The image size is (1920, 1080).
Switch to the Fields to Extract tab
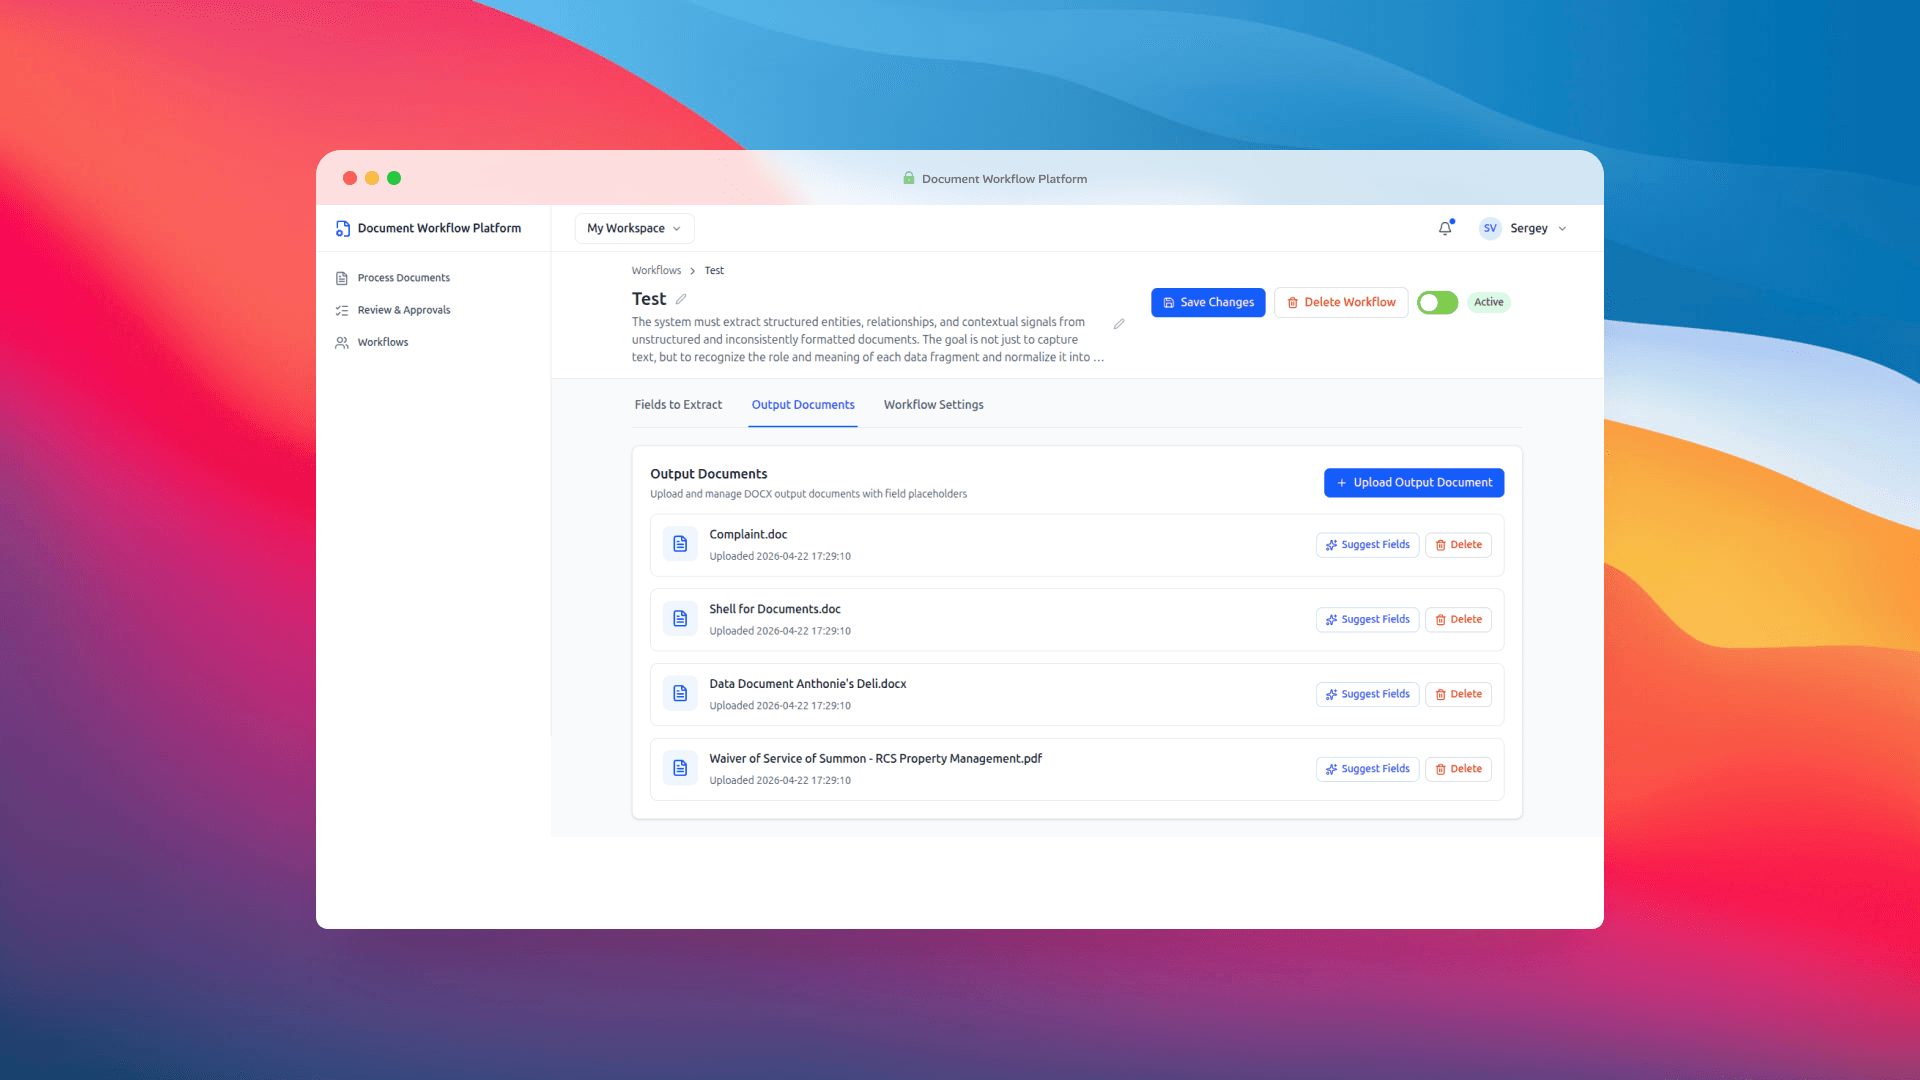click(678, 404)
